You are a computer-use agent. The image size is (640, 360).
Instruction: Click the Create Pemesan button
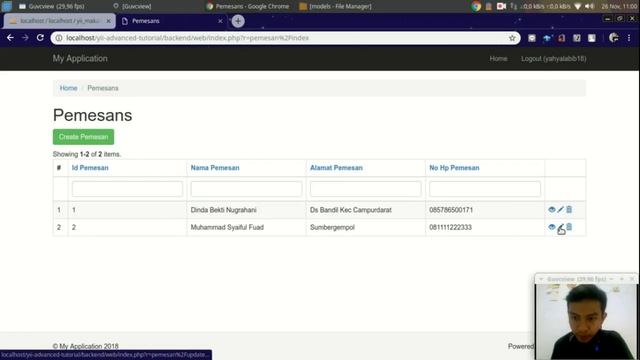pyautogui.click(x=83, y=137)
